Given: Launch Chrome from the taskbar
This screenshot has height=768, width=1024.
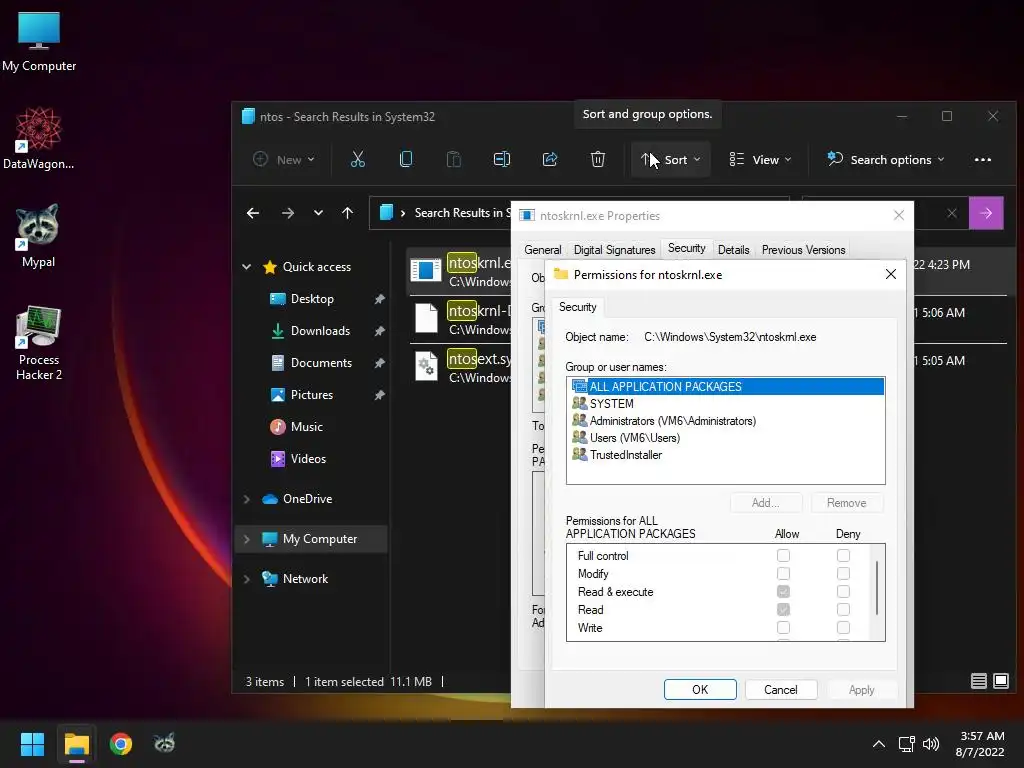Looking at the screenshot, I should click(x=121, y=744).
